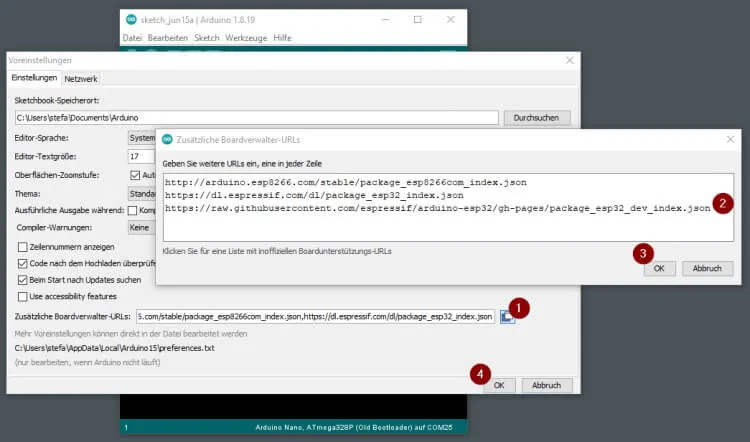Open the URL editor icon beside the Boardverwalter-URLs field

pos(506,317)
